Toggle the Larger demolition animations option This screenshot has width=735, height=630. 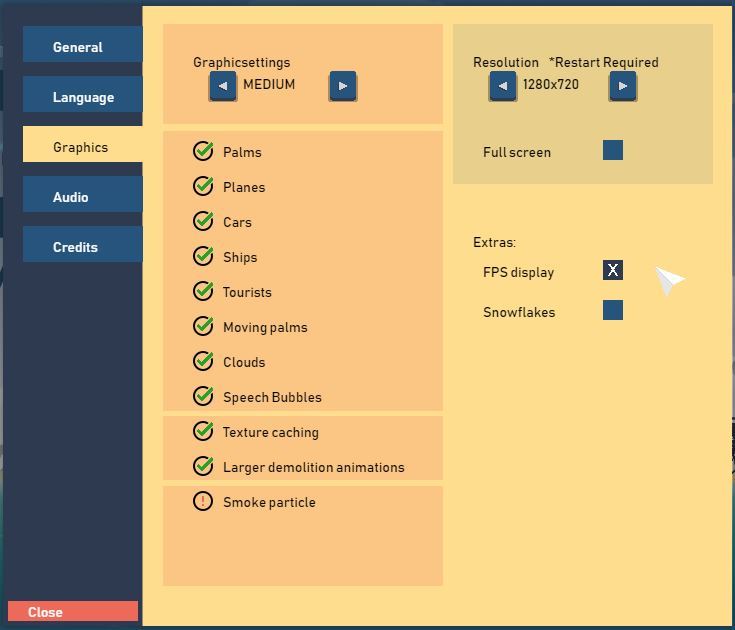(203, 466)
